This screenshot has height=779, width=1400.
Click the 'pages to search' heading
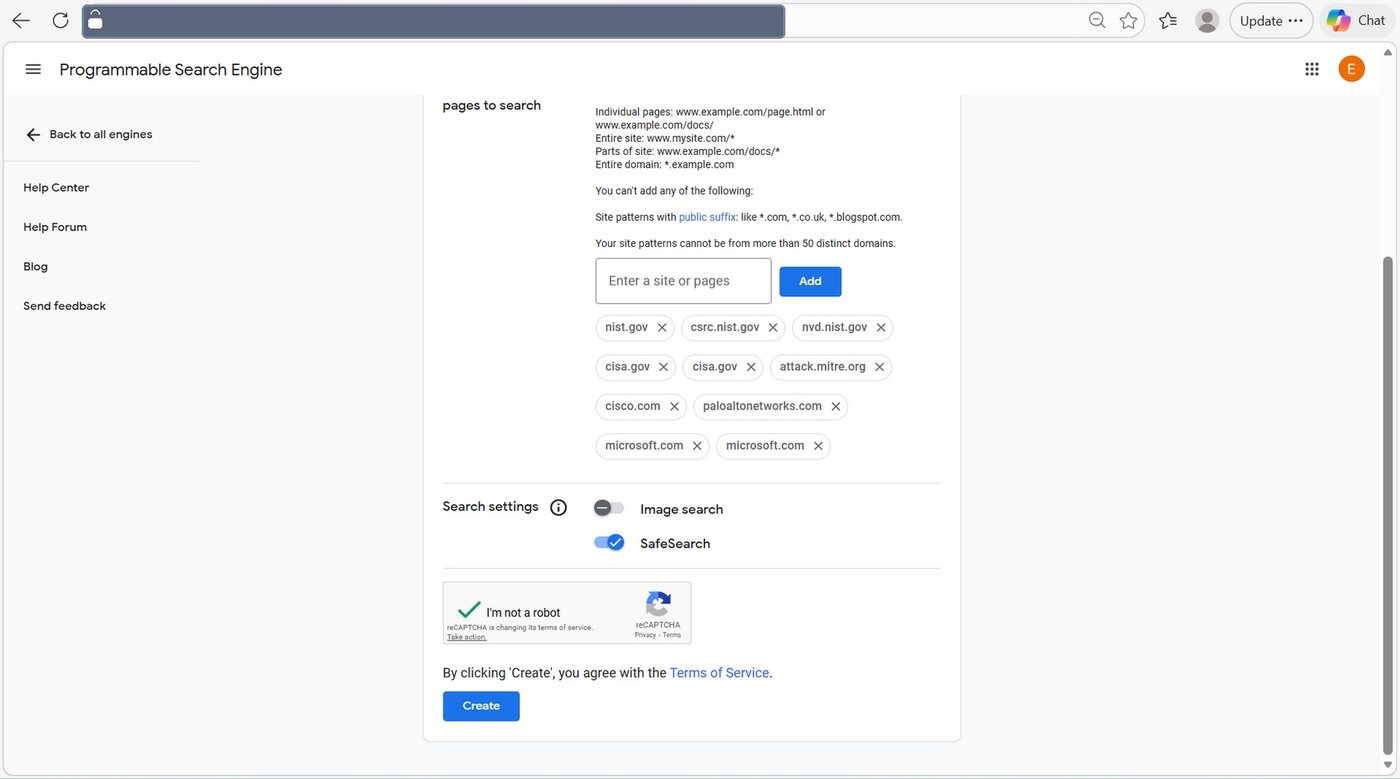point(492,105)
